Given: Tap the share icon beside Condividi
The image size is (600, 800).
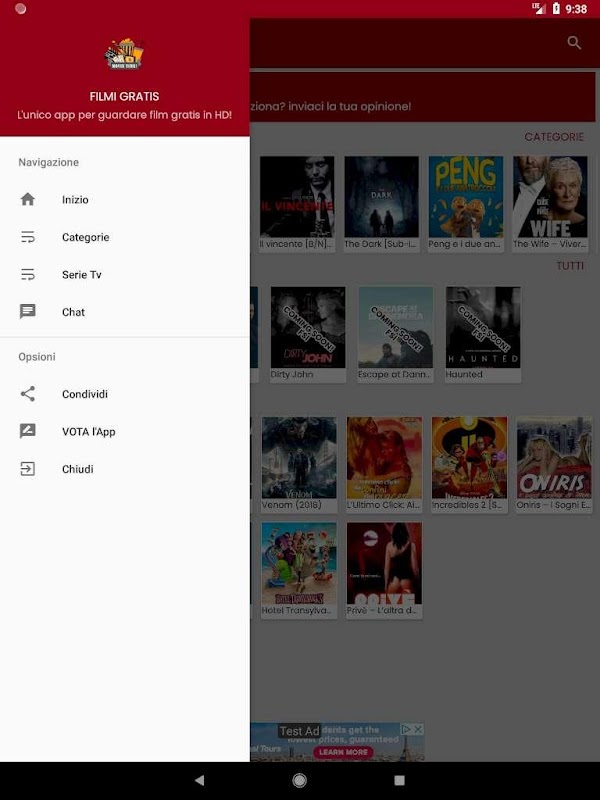Looking at the screenshot, I should click(x=28, y=394).
